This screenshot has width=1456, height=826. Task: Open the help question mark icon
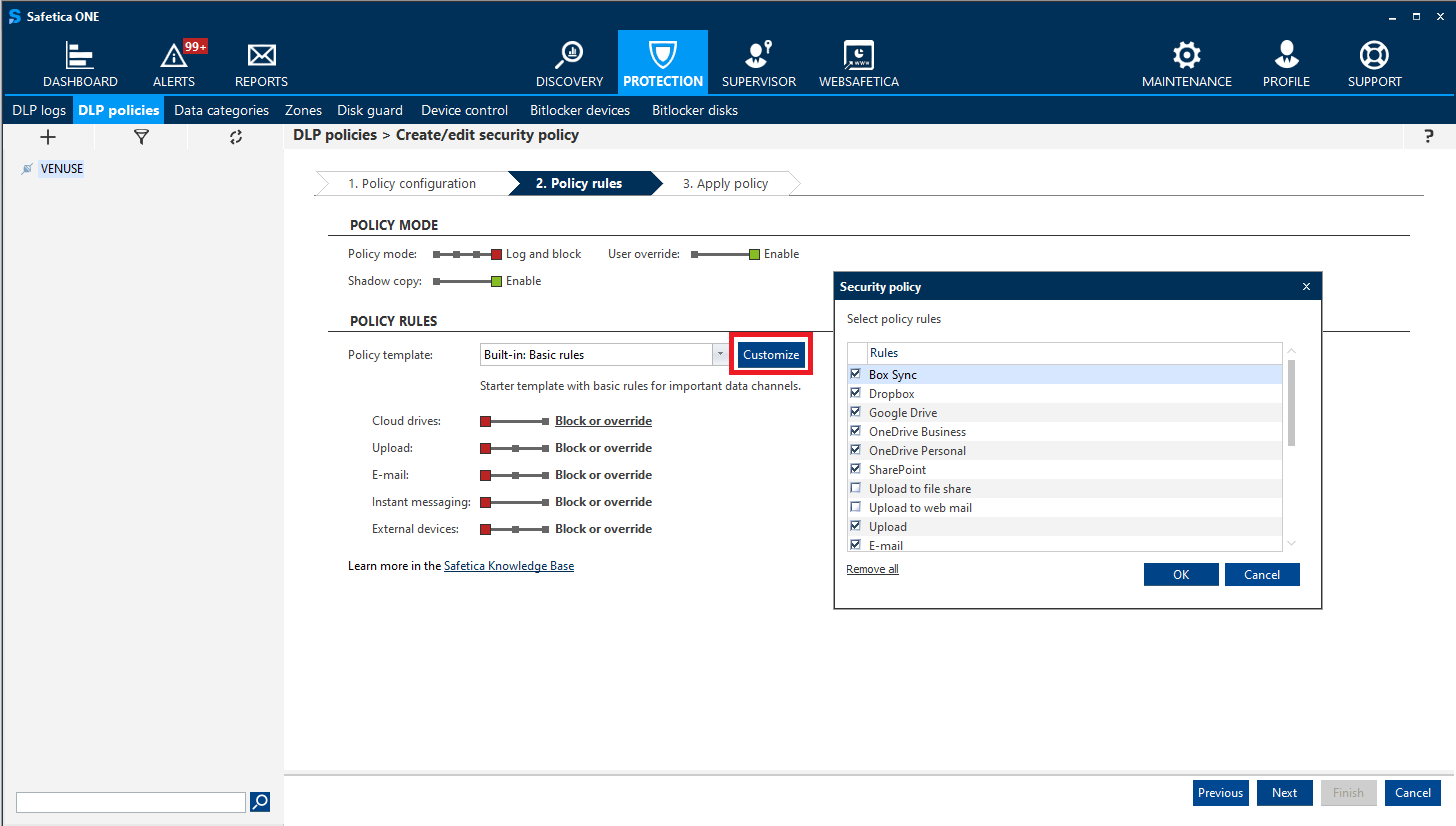tap(1428, 137)
